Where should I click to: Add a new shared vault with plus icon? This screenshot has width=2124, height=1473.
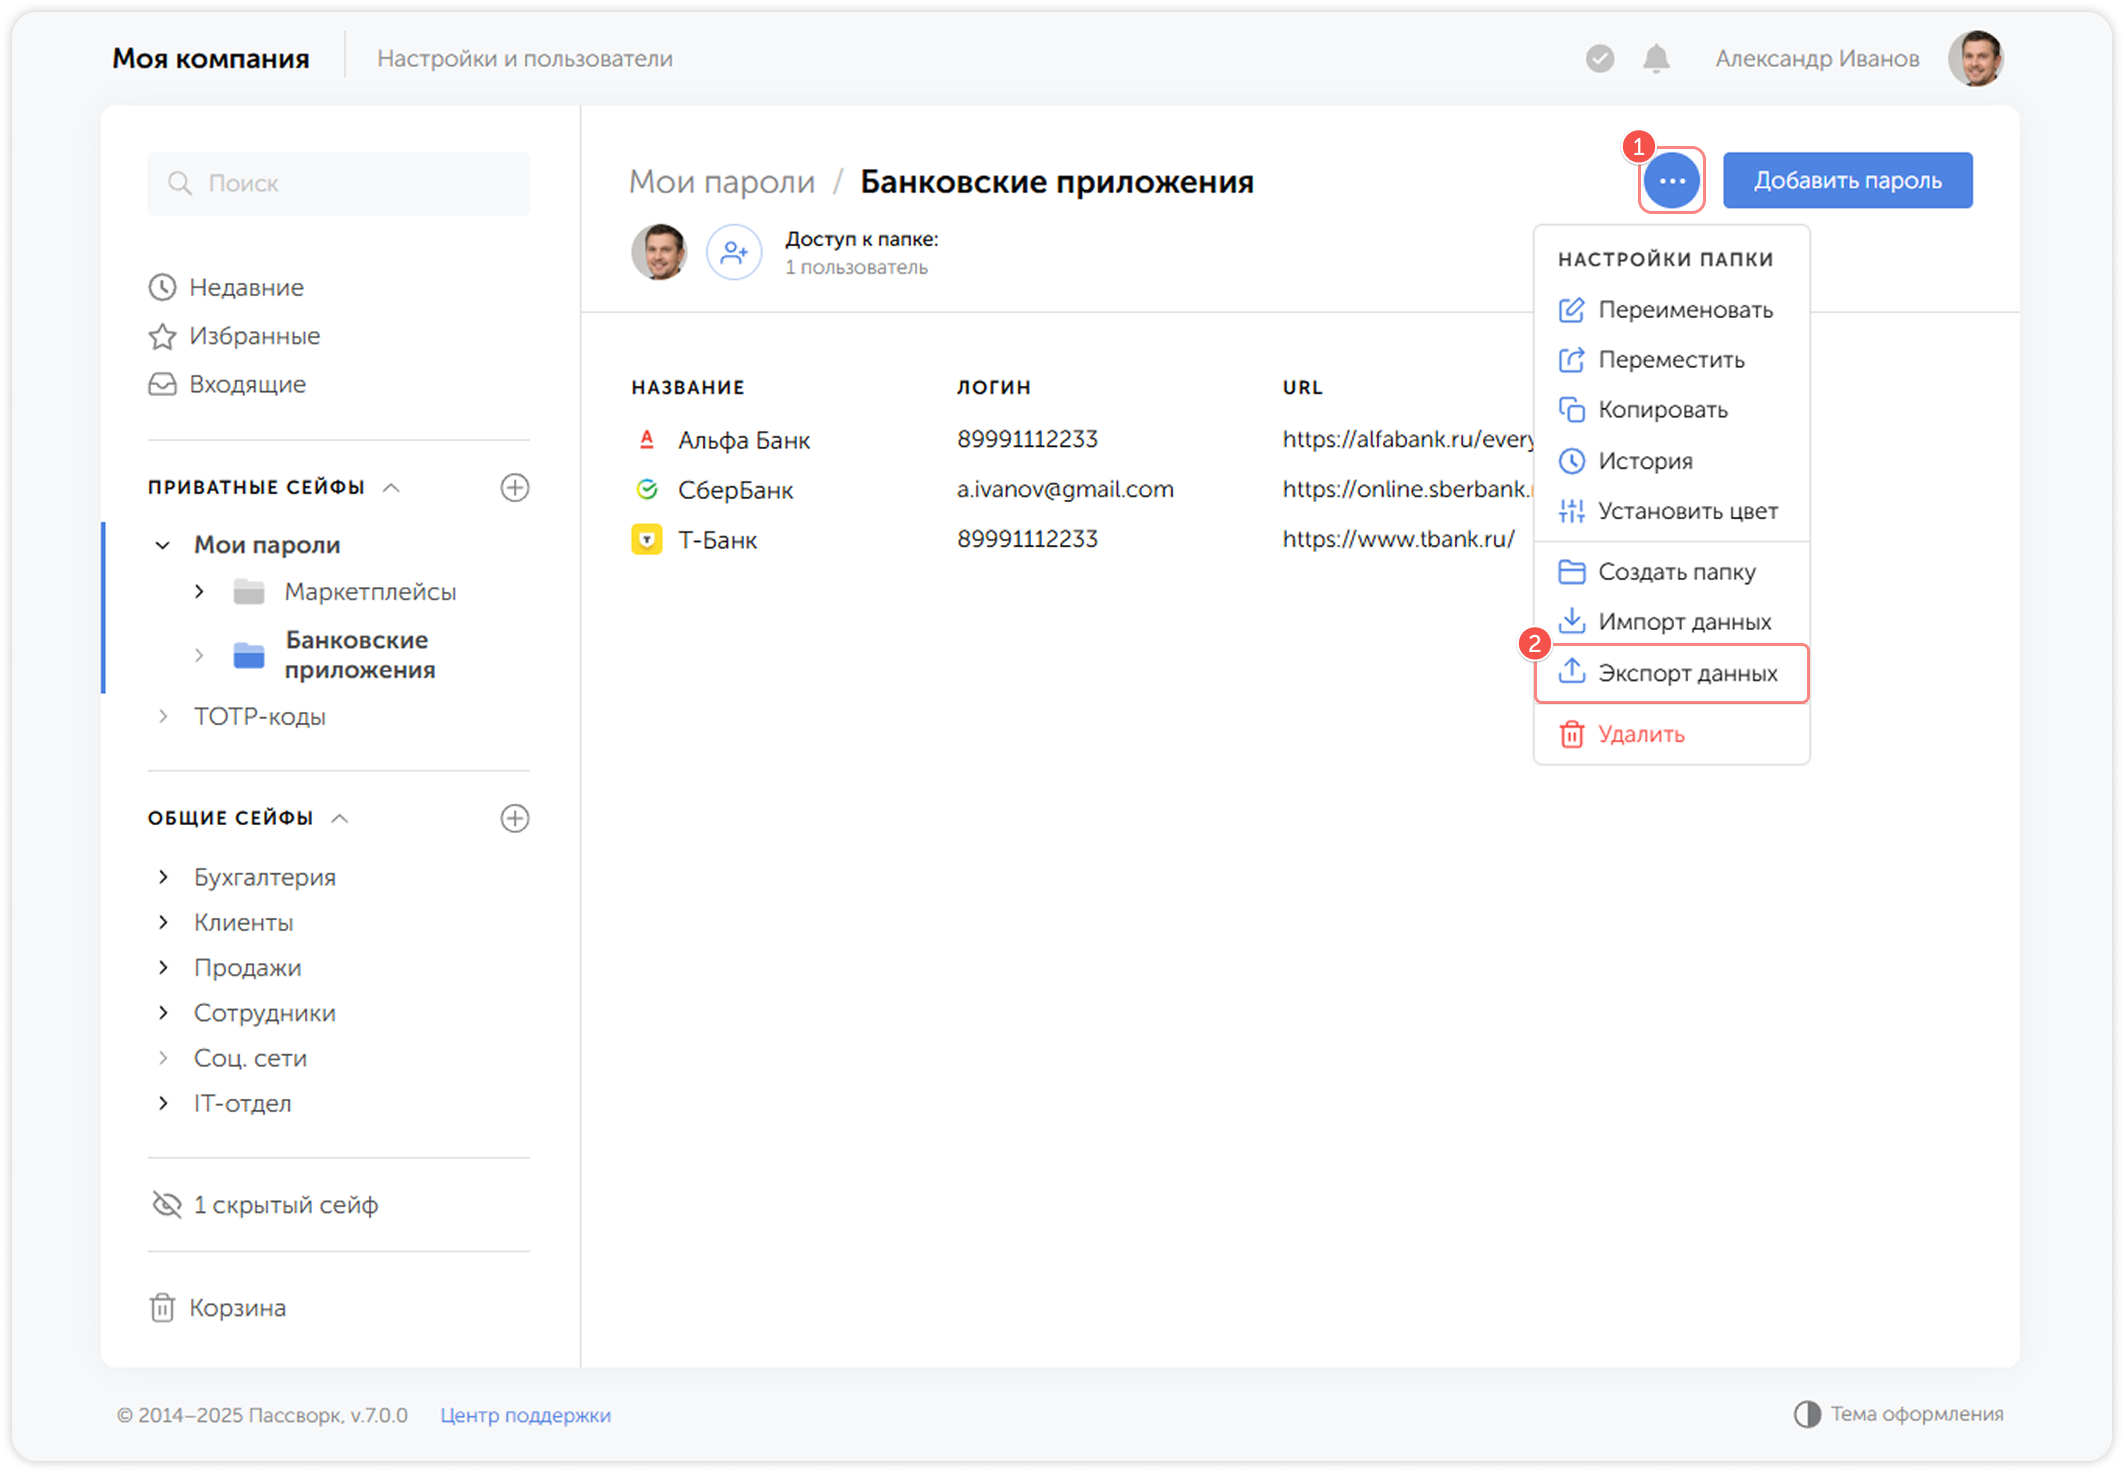(x=514, y=818)
